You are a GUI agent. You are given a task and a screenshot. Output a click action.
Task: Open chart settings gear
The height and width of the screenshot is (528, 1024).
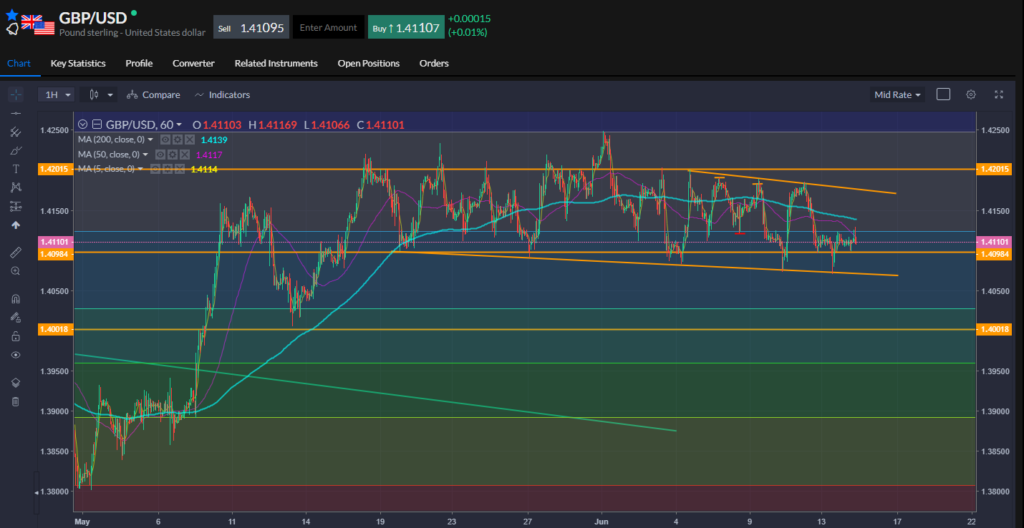click(970, 94)
